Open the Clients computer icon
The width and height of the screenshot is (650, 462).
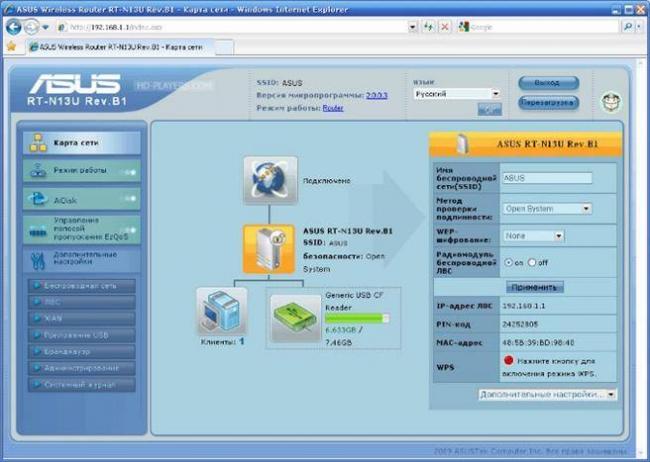click(x=222, y=311)
